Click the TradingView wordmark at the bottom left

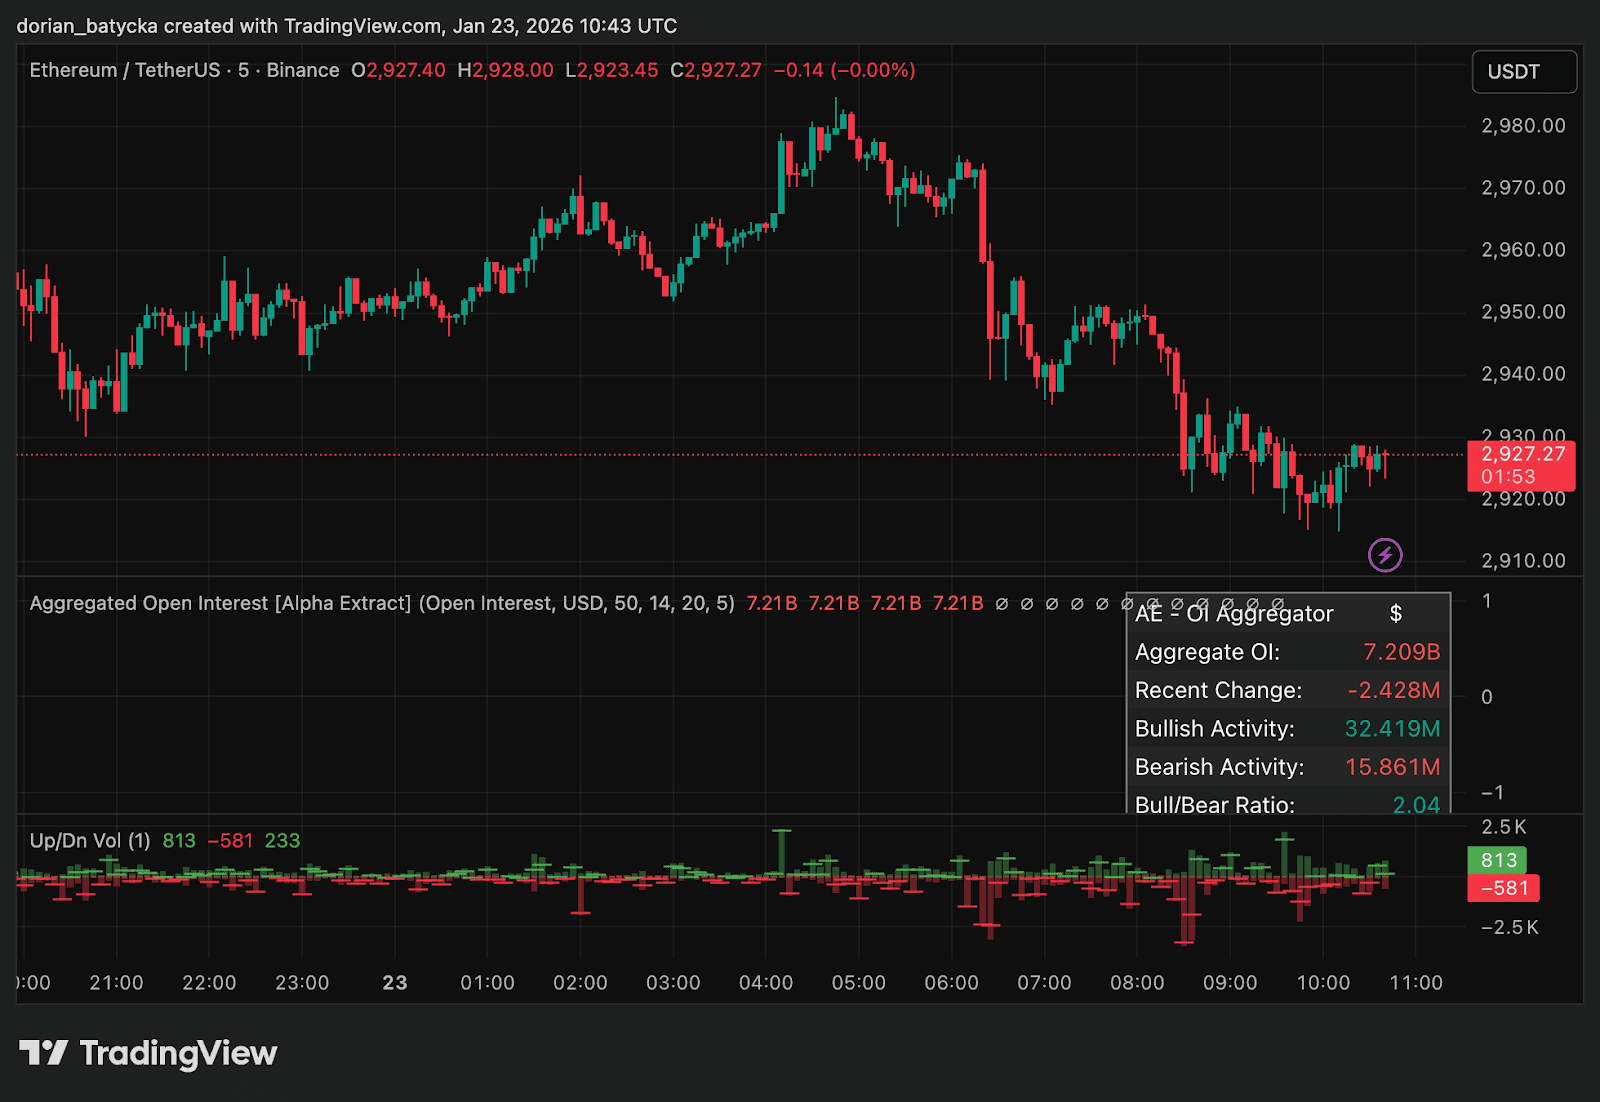point(178,1053)
